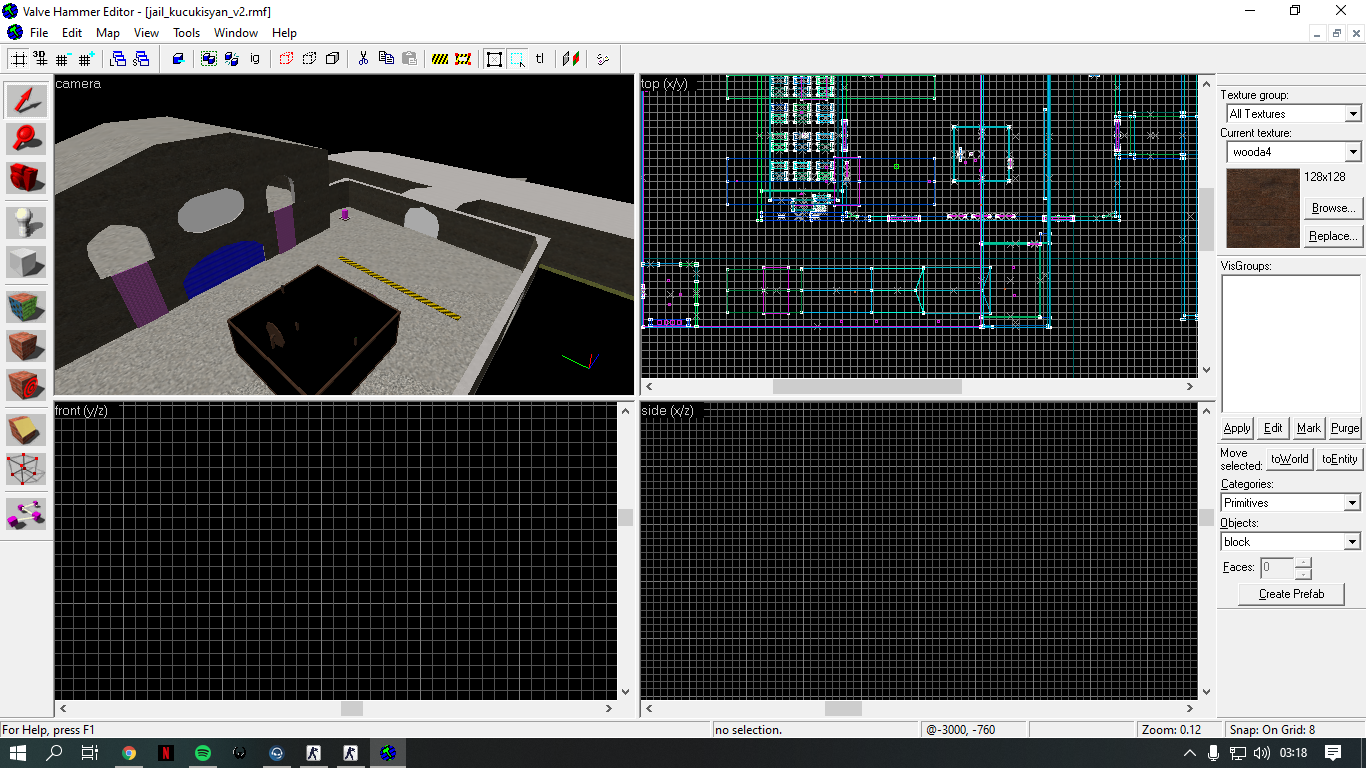Select the Camera tool
Screen dimensions: 1366x768
tap(27, 177)
